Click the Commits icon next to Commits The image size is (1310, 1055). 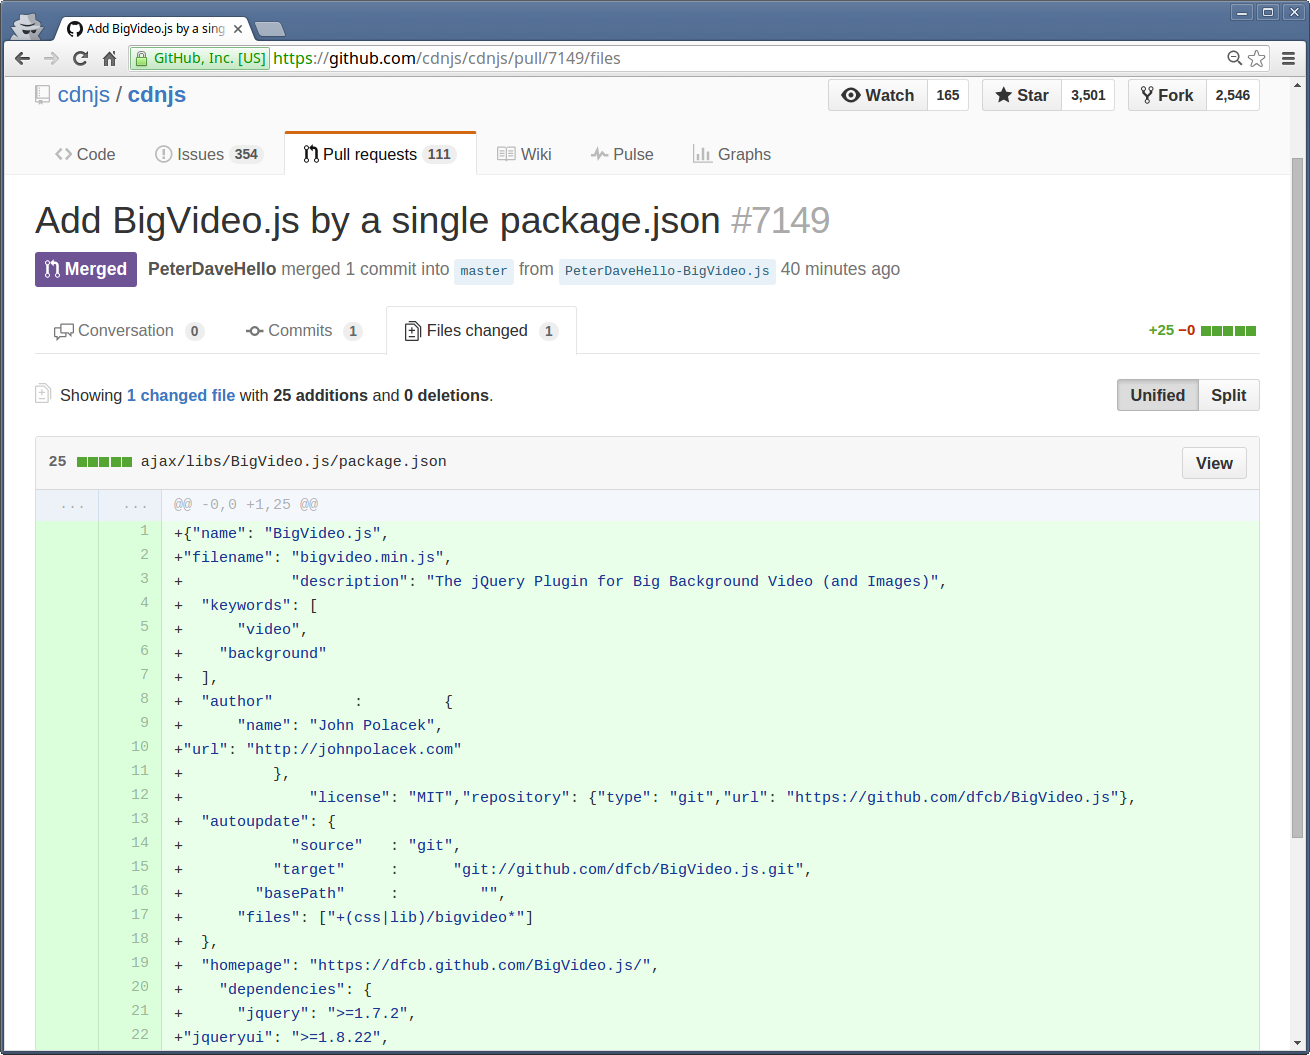pyautogui.click(x=254, y=331)
